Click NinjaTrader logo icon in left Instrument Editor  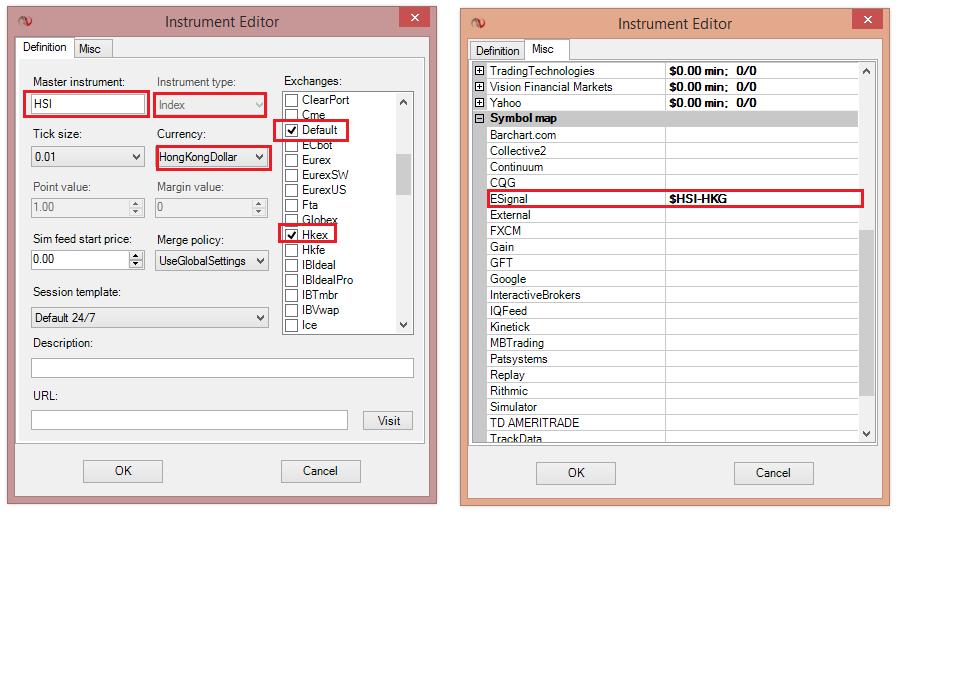pyautogui.click(x=25, y=21)
